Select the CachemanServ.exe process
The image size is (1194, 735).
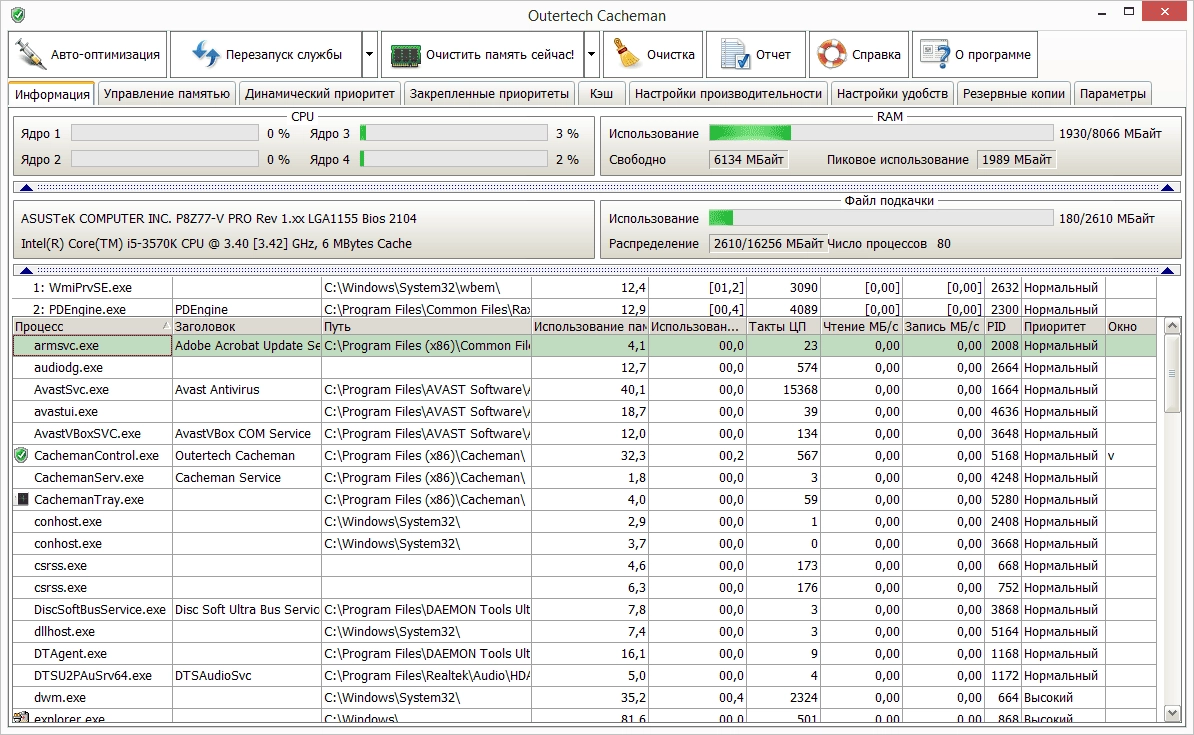click(x=584, y=478)
